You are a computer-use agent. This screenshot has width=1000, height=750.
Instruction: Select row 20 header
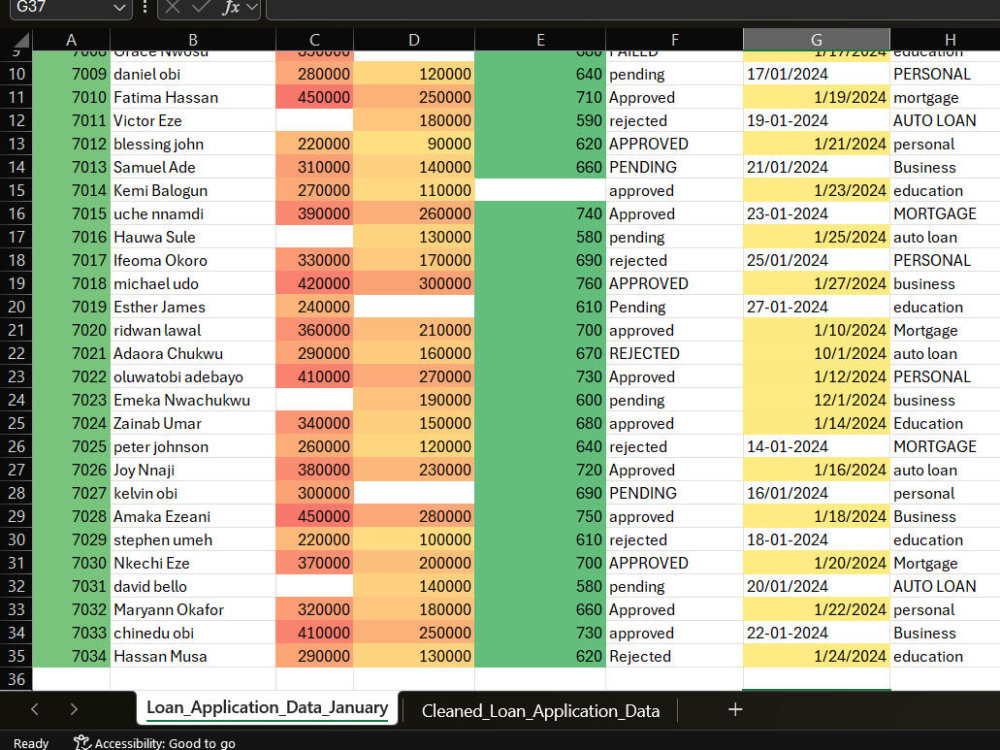tap(17, 307)
